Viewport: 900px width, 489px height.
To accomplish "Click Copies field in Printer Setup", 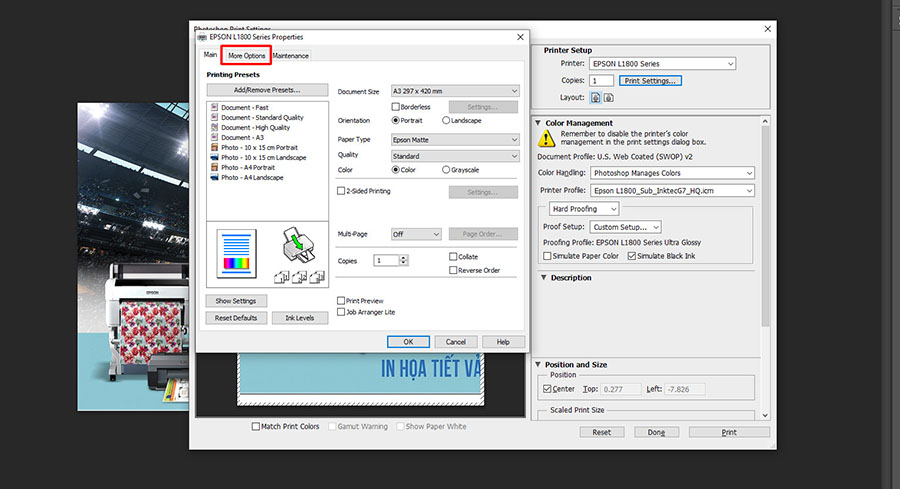I will point(602,81).
